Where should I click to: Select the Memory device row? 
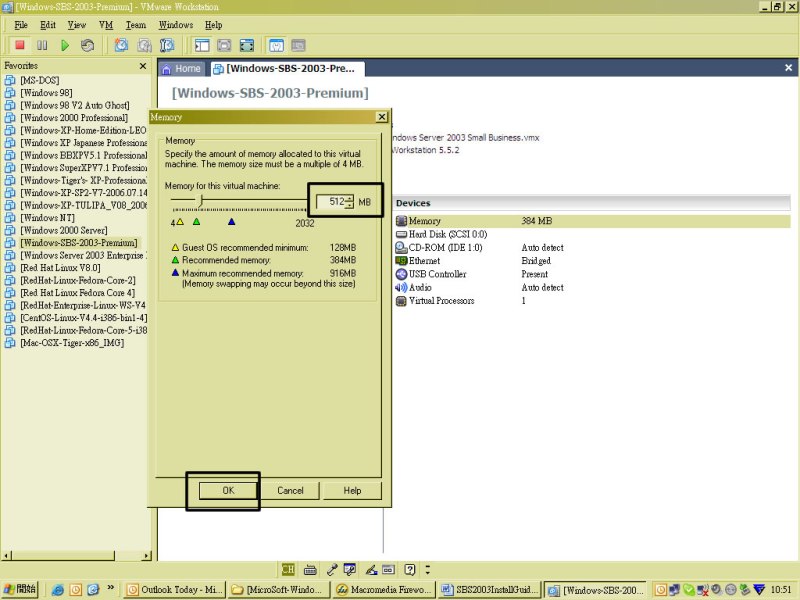point(592,221)
